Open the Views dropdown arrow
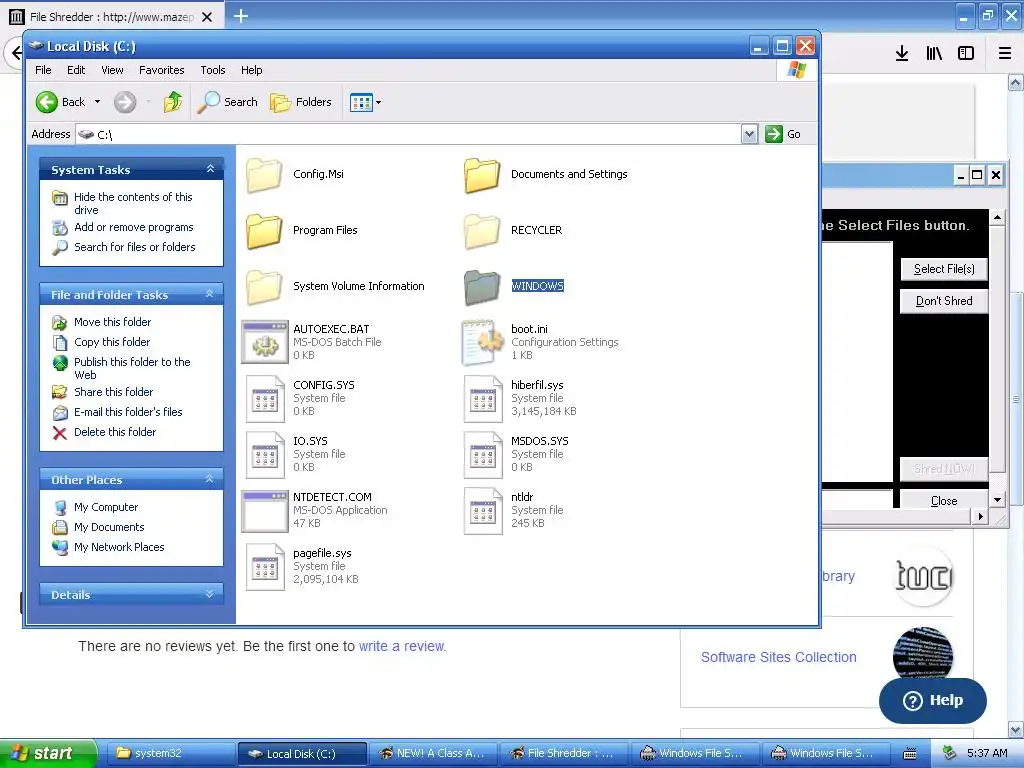The width and height of the screenshot is (1024, 768). pos(378,103)
